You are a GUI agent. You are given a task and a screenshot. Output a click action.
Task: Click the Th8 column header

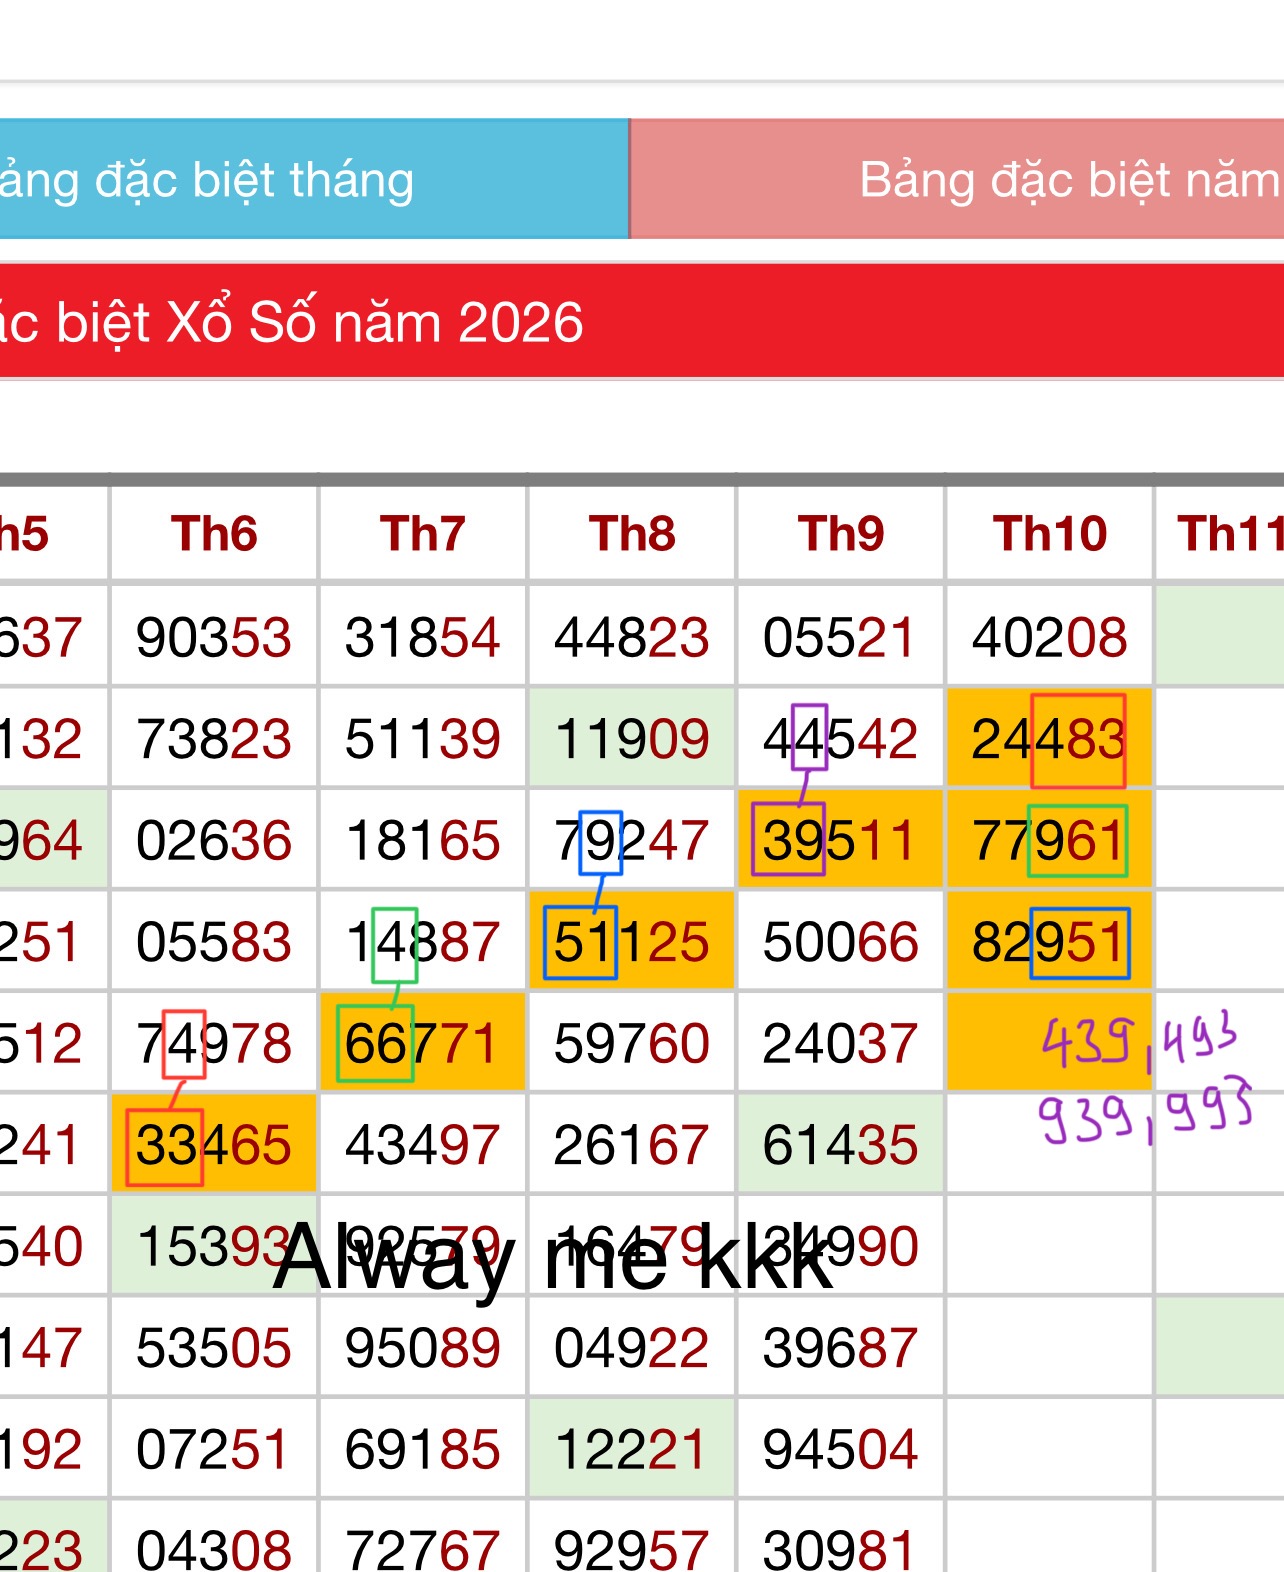[x=632, y=533]
